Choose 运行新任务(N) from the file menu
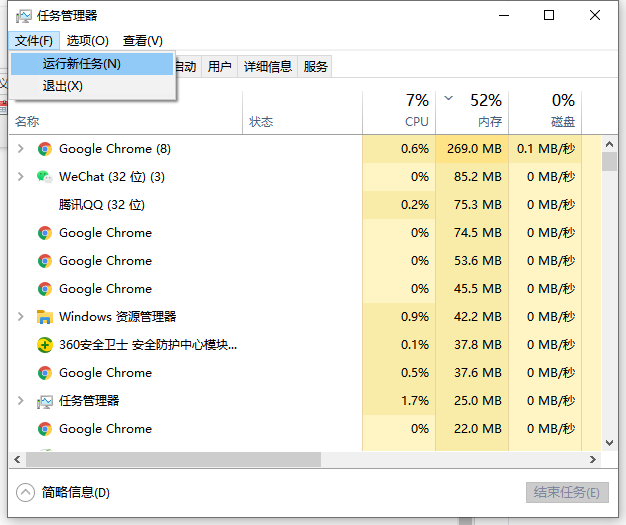626x525 pixels. coord(82,64)
